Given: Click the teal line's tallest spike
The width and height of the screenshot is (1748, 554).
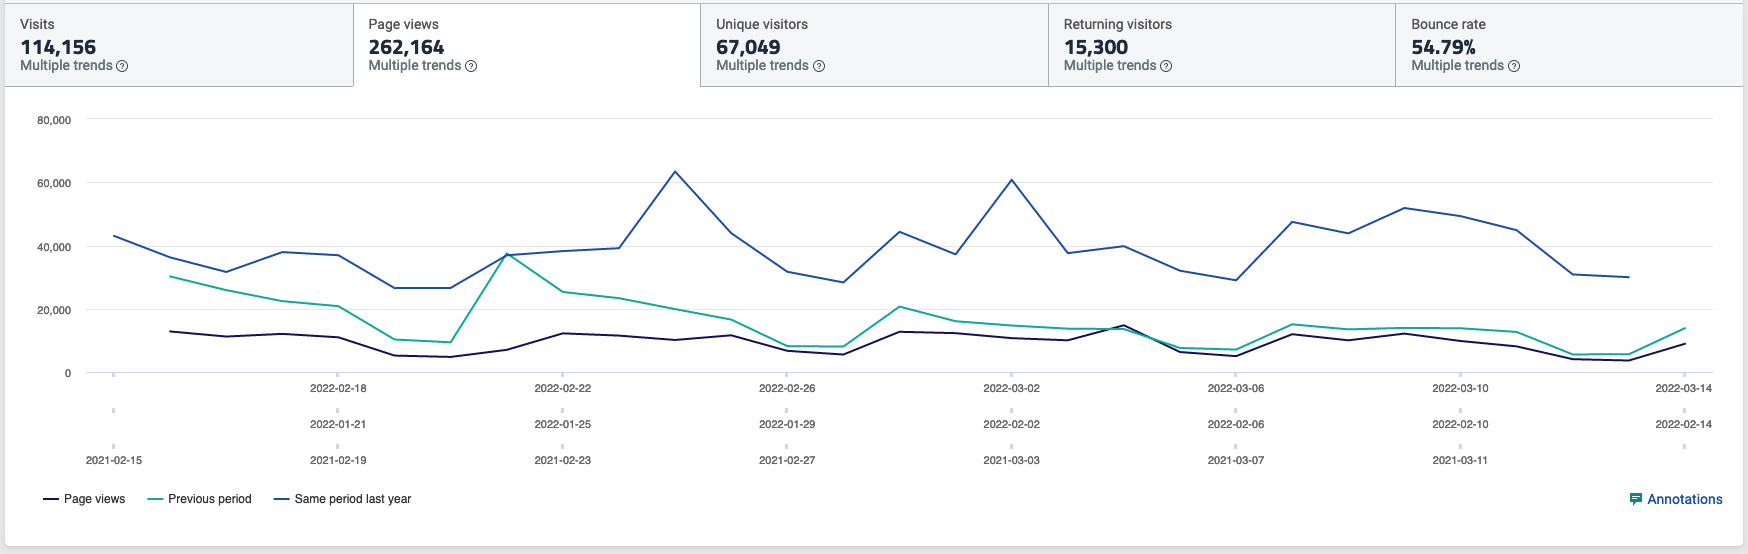Looking at the screenshot, I should (x=507, y=254).
